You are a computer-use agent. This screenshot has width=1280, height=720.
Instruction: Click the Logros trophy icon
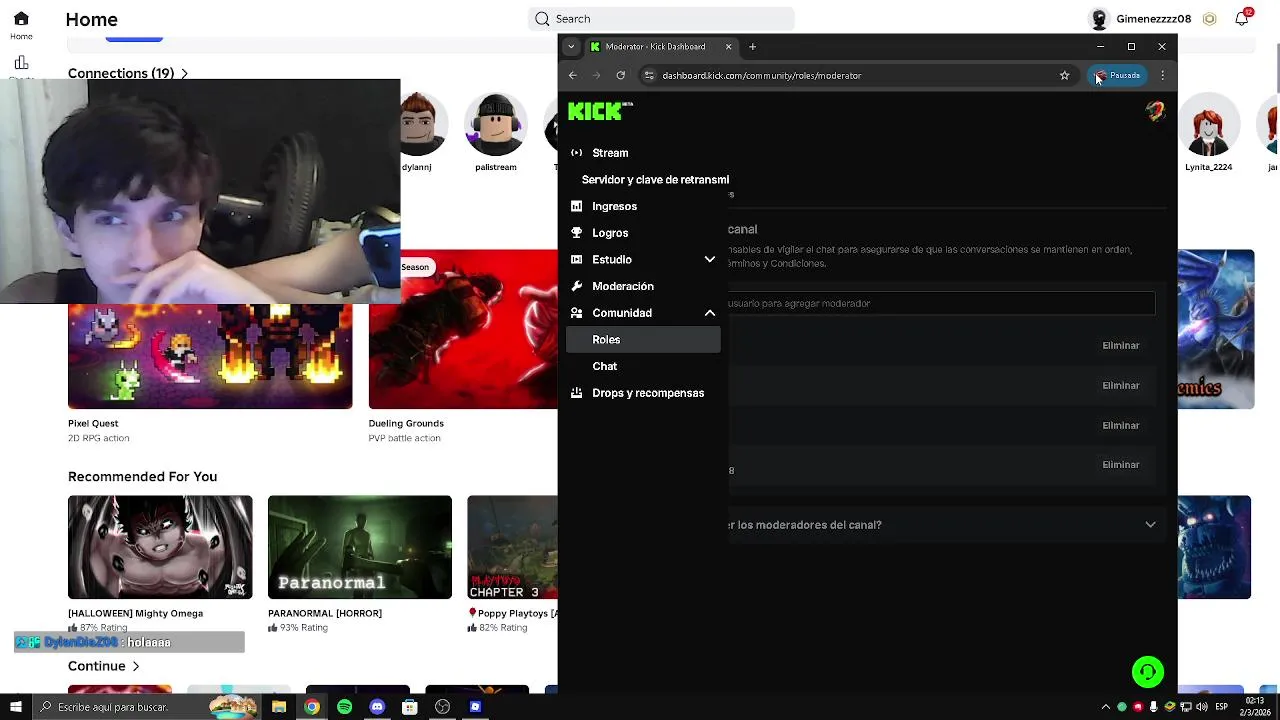click(x=576, y=233)
